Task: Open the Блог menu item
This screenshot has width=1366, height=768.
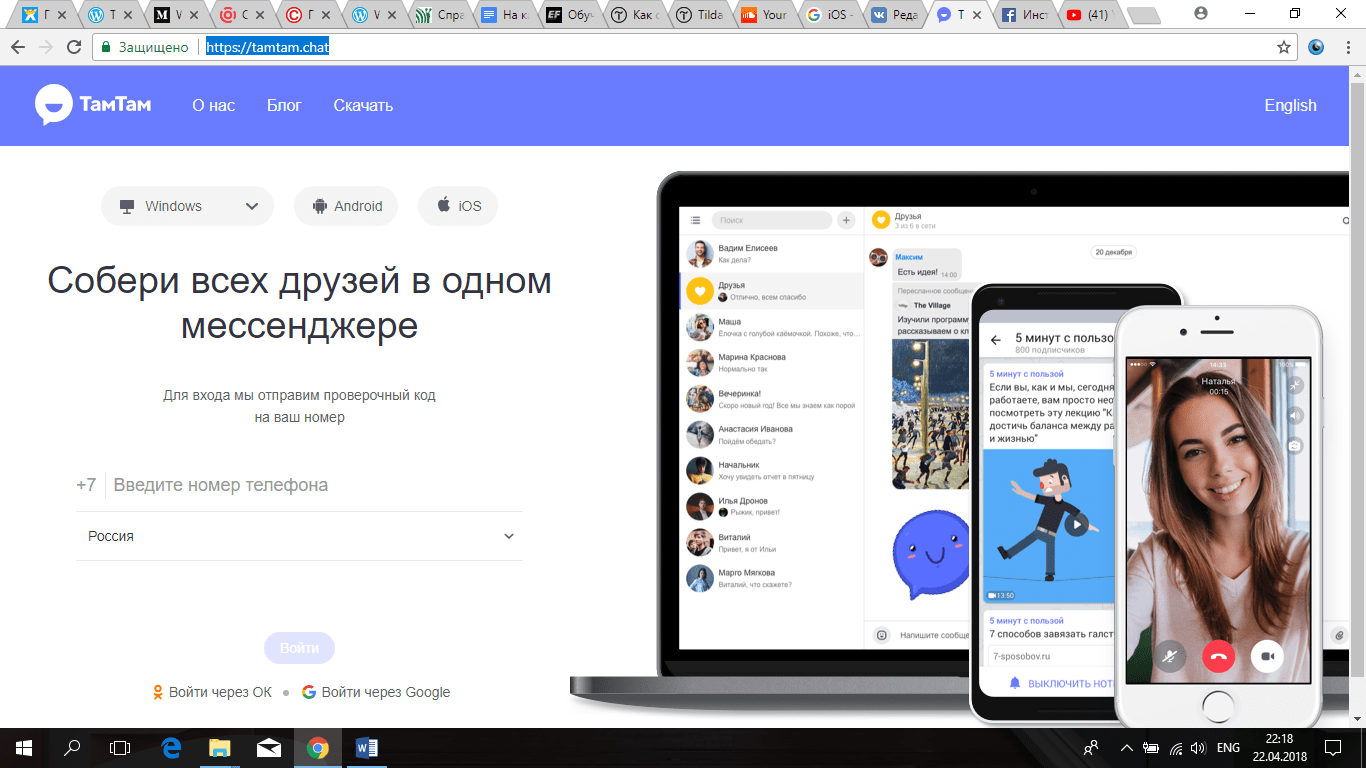Action: (x=284, y=105)
